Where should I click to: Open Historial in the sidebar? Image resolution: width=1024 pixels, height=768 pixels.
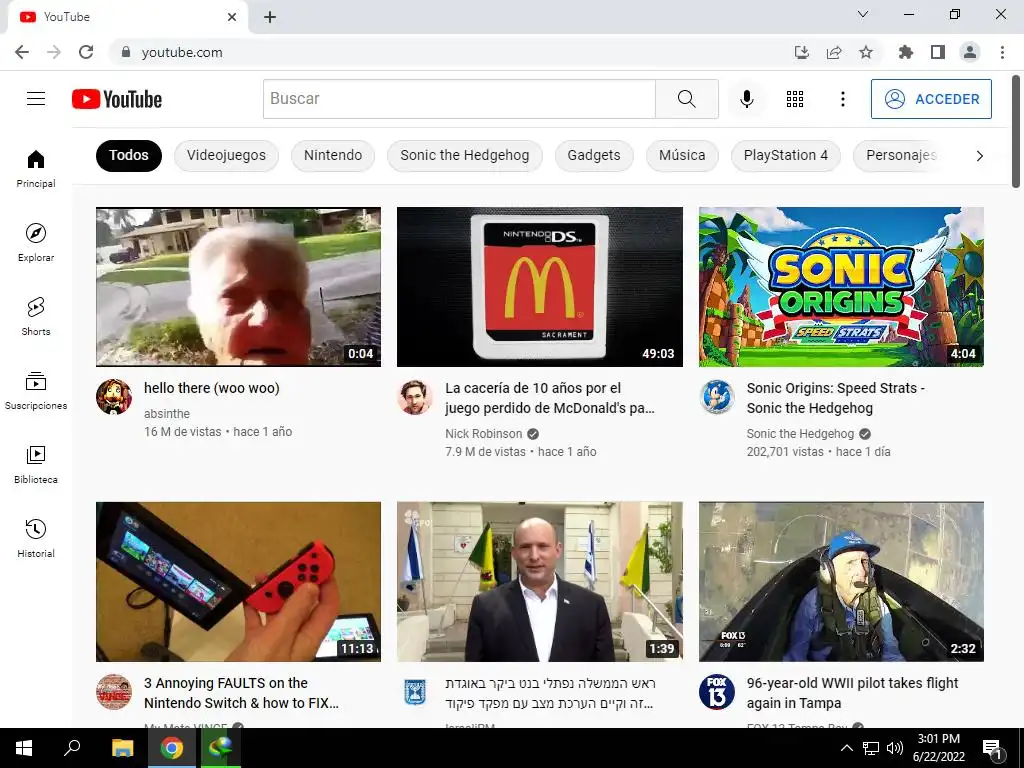[x=36, y=539]
